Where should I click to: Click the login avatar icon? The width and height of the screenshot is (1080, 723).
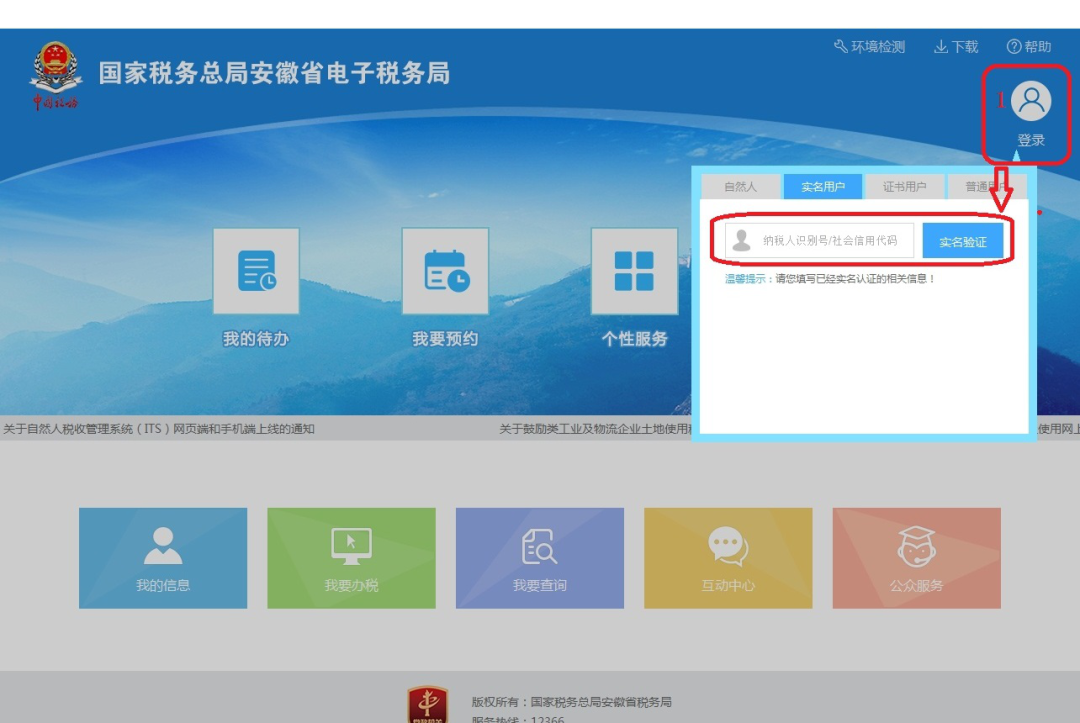pos(1030,101)
